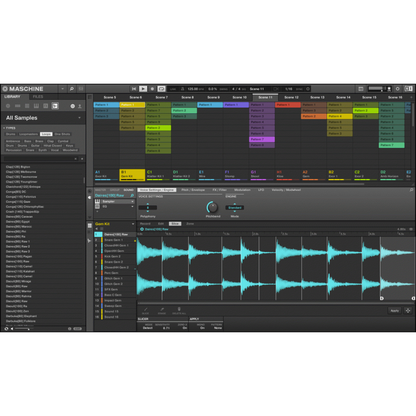The image size is (416, 416).
Task: Select the Scene 14 column header
Action: 343,97
